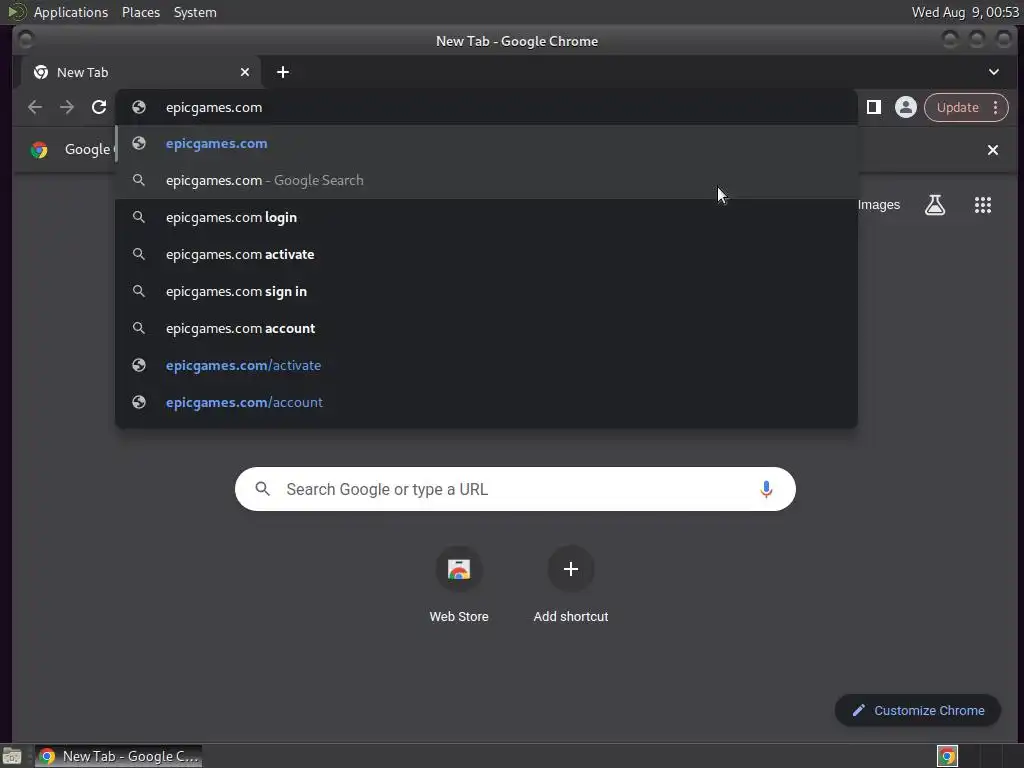Open the window menu button in the title bar

click(x=26, y=40)
